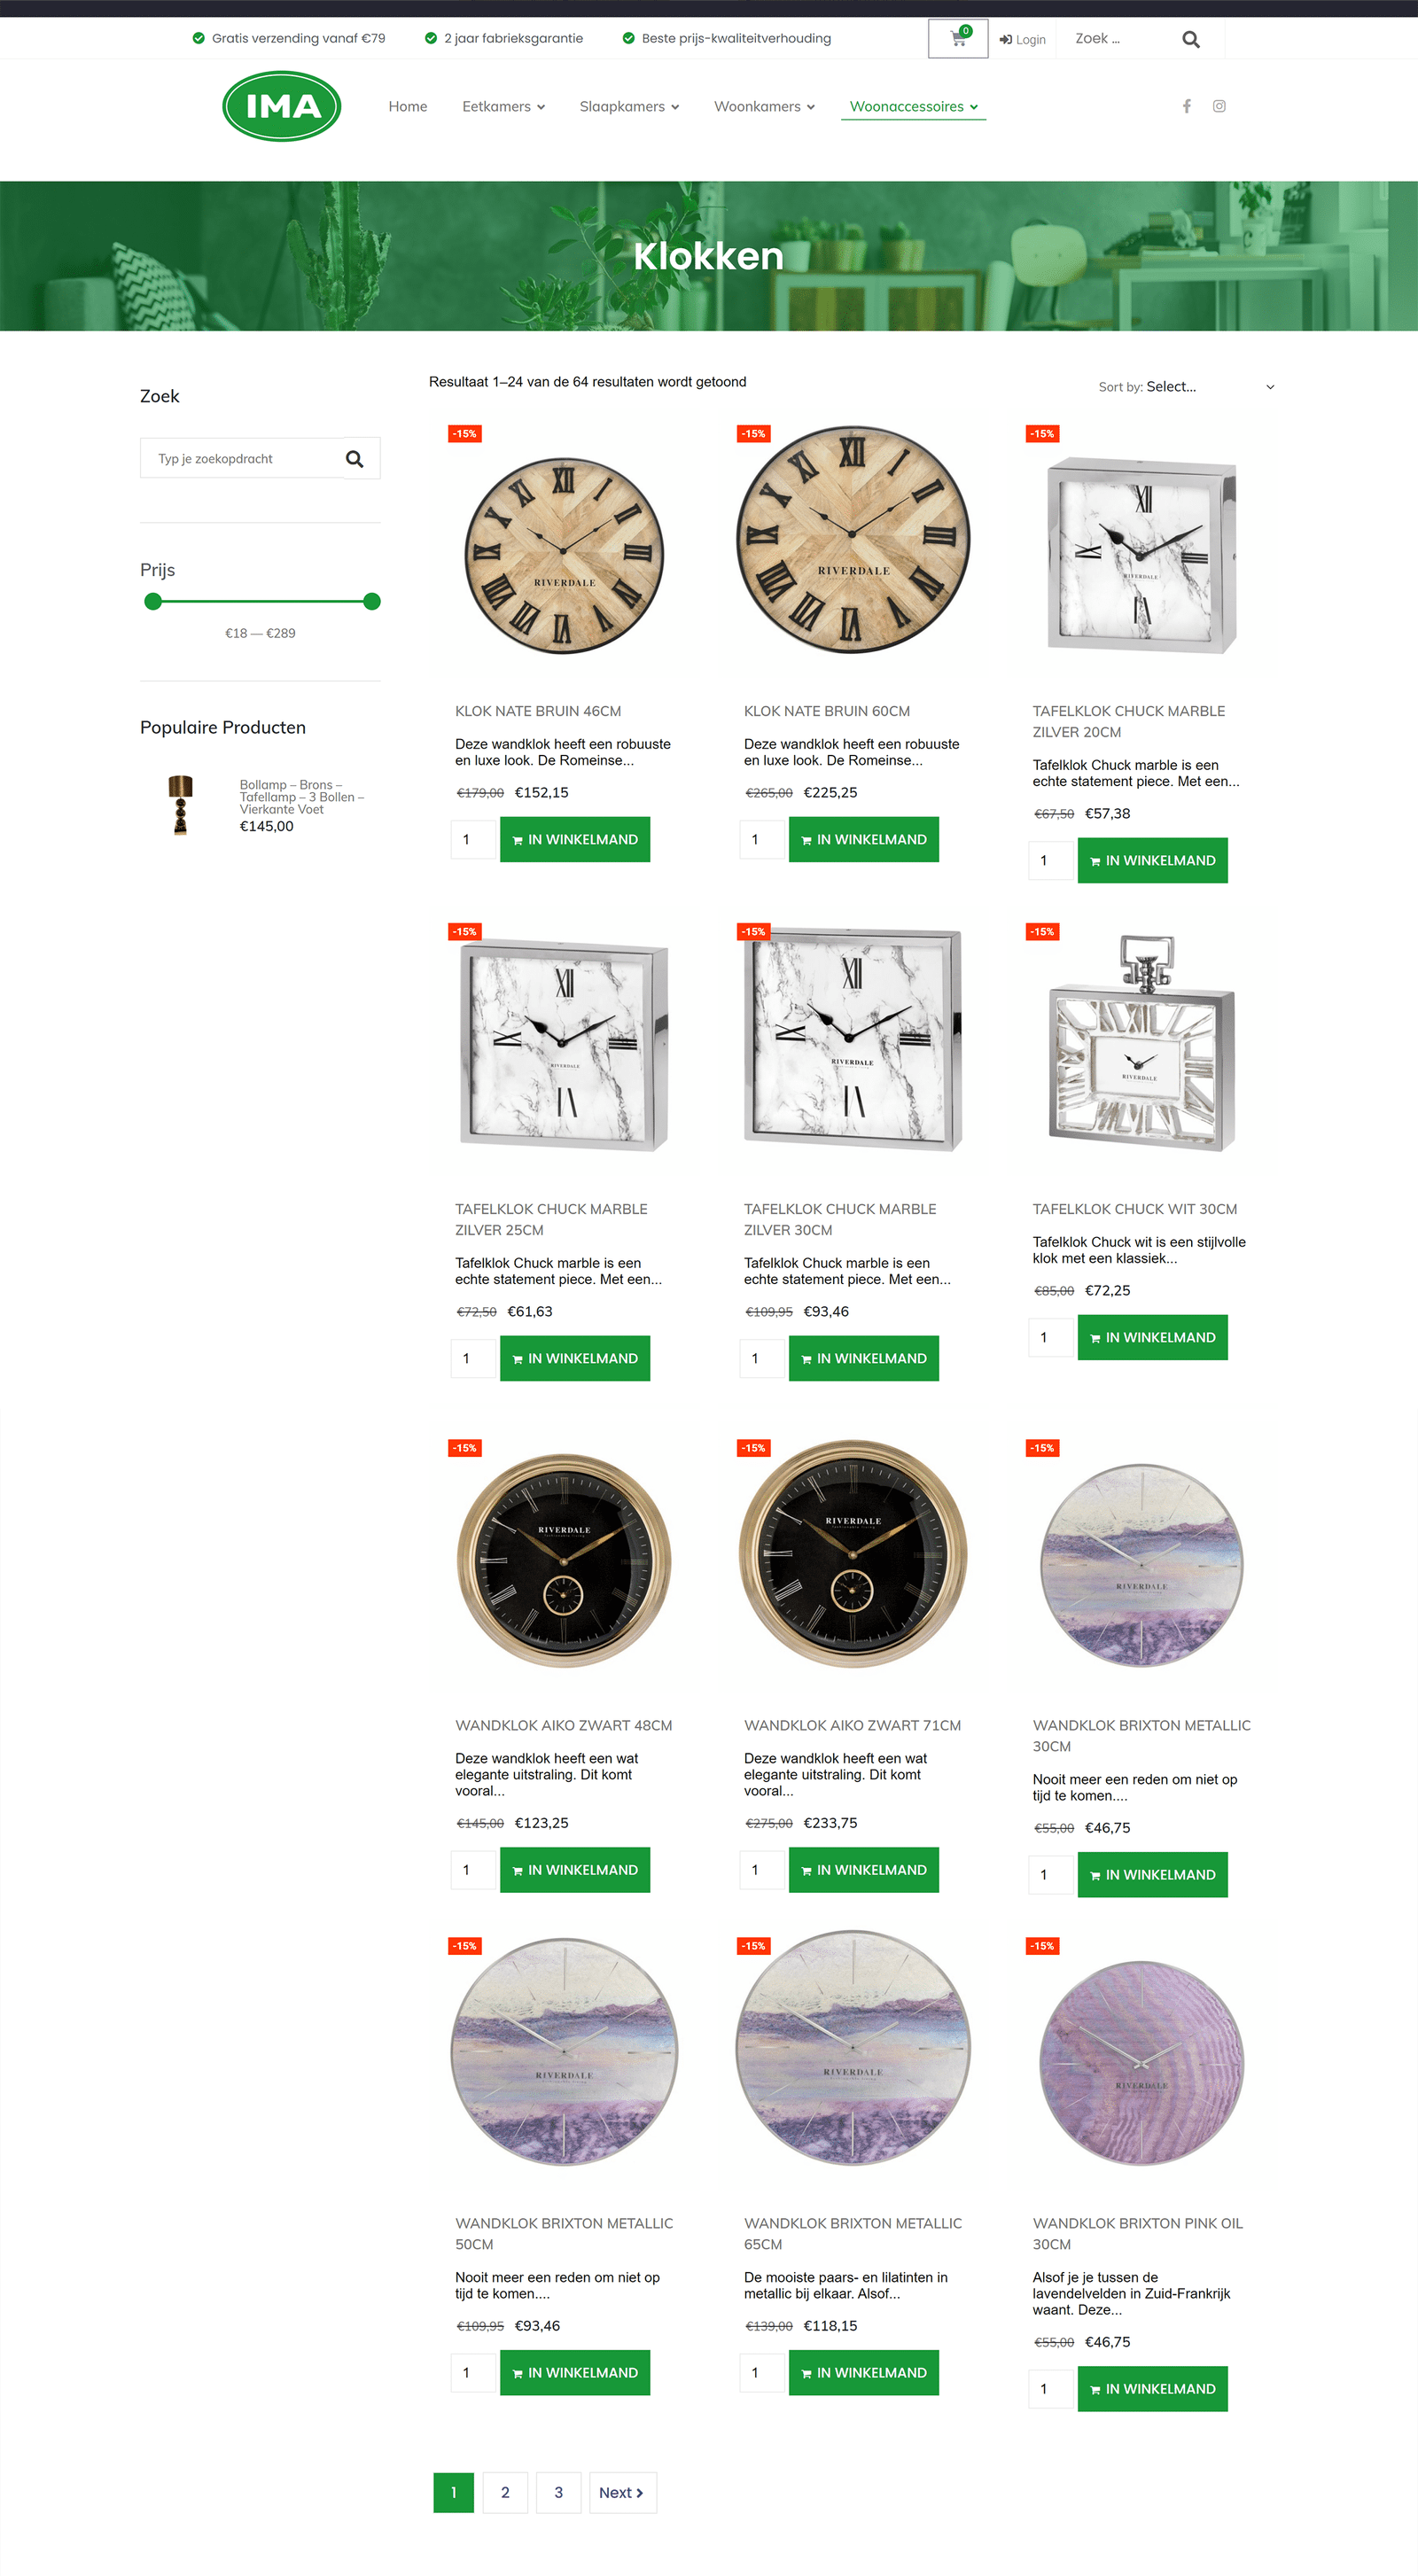Open the shopping cart icon
The image size is (1418, 2576).
pyautogui.click(x=958, y=39)
